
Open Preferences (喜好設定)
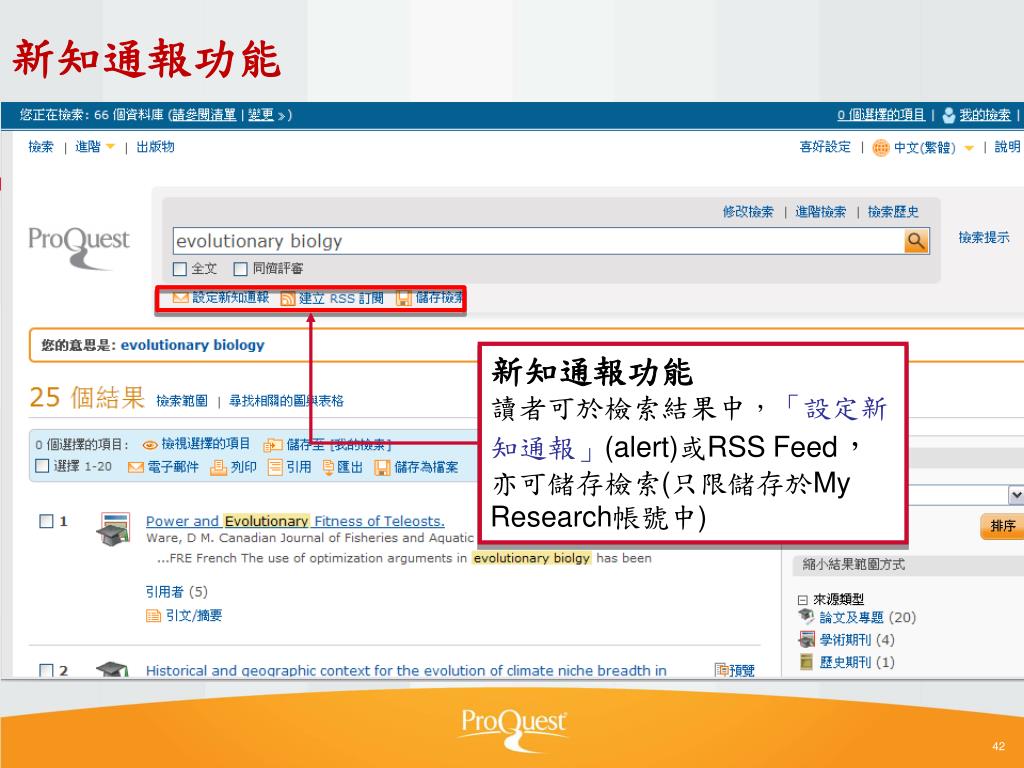tap(825, 147)
